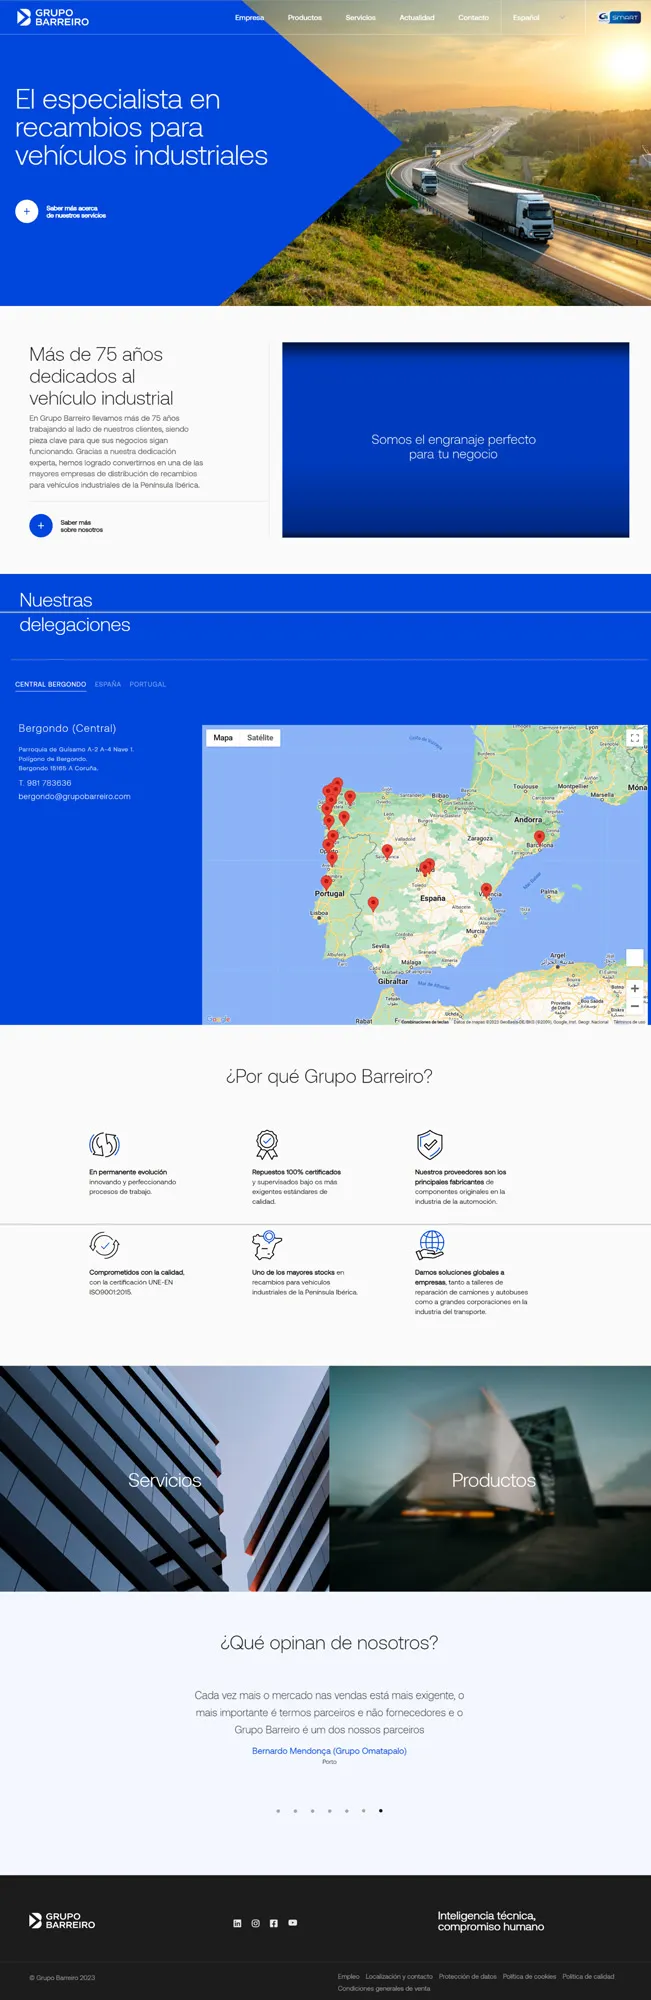Open the Empresa menu

(250, 18)
